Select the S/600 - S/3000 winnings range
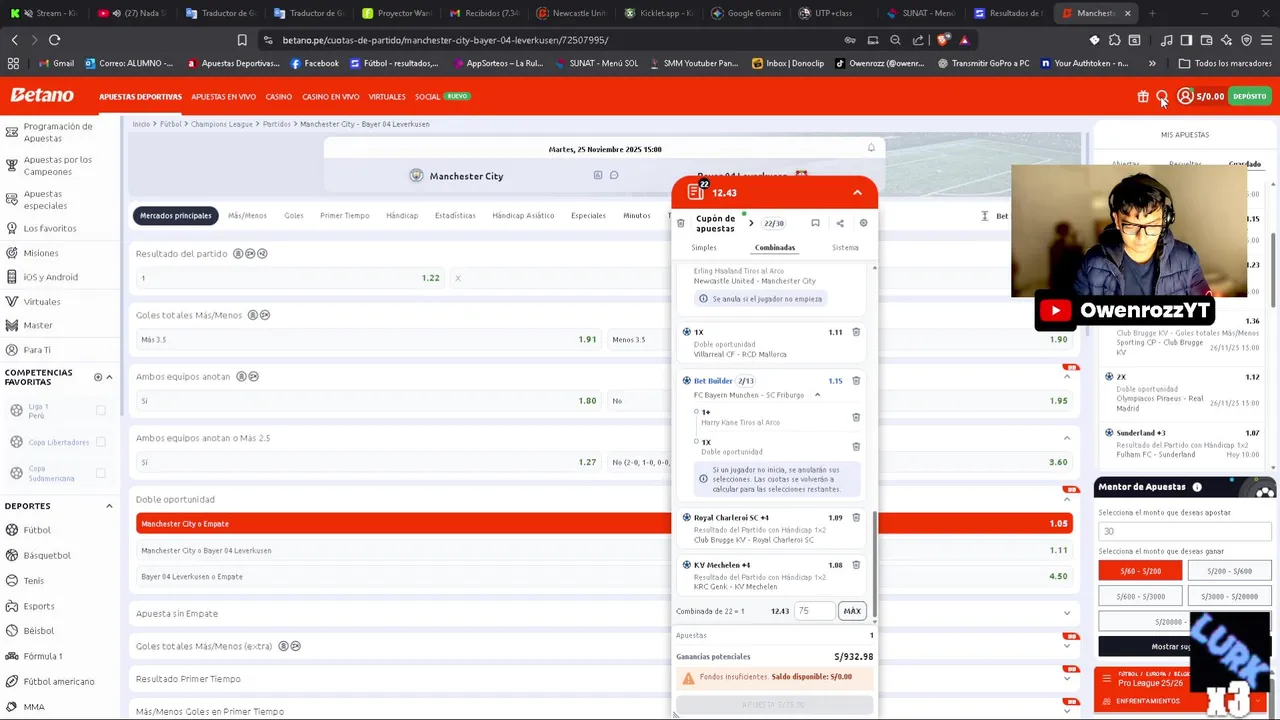 [1140, 596]
